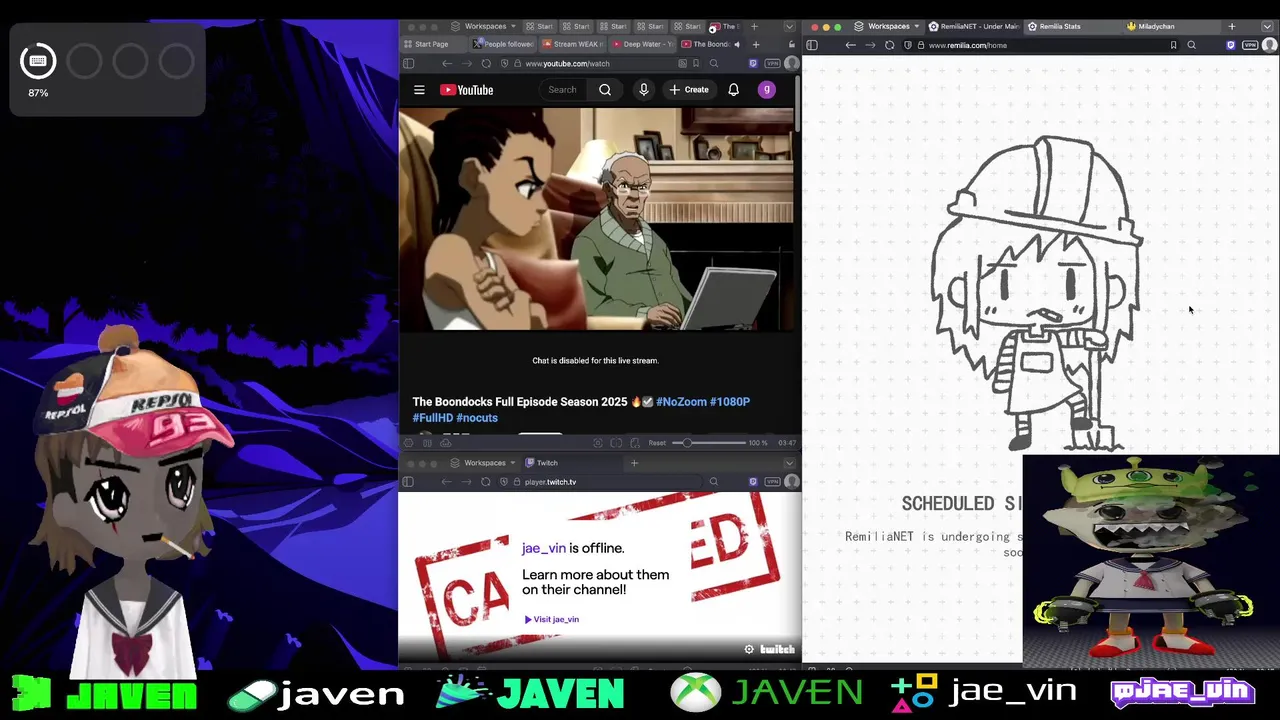Open tab list chevron in Twitch window
1280x720 pixels.
[789, 463]
